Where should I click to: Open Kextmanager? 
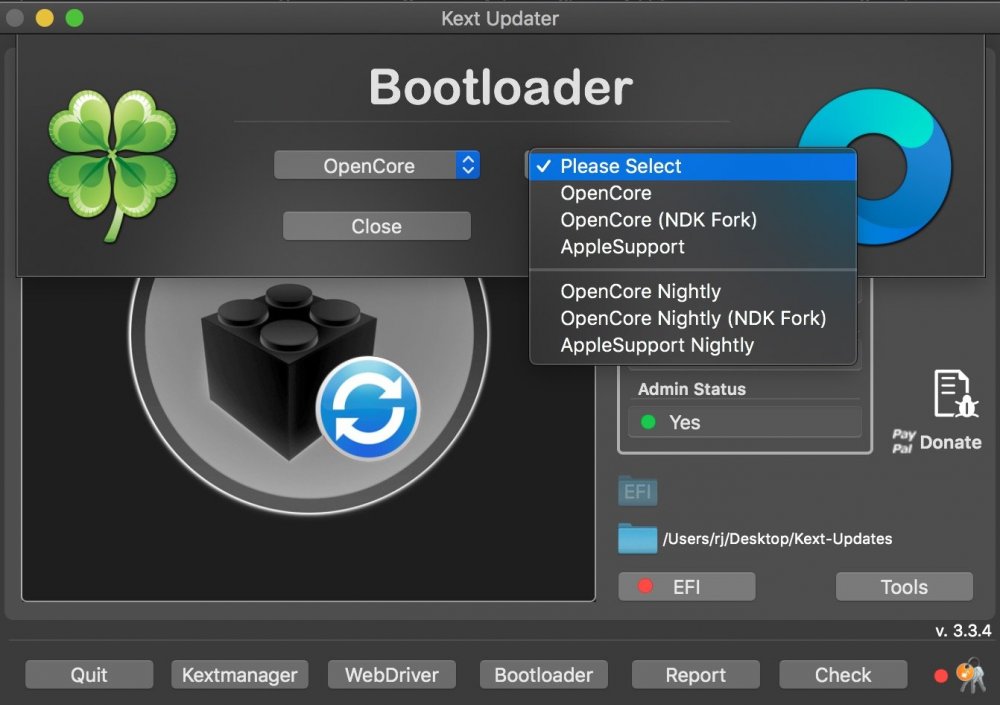click(239, 674)
